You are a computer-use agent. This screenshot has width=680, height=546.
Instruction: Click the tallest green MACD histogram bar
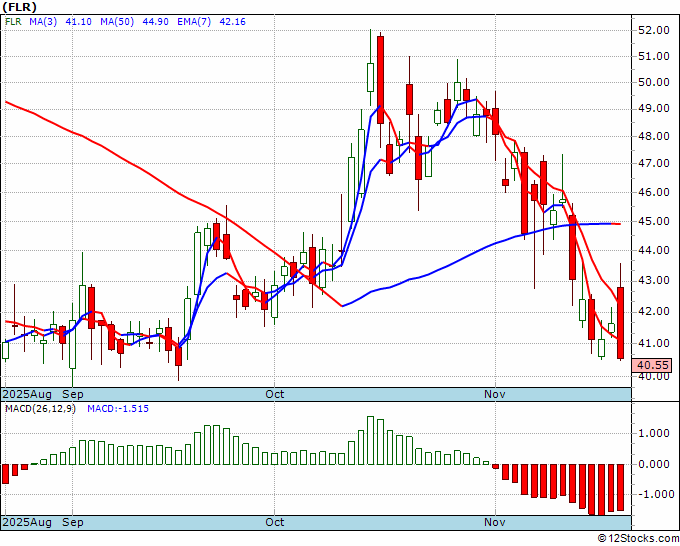click(x=370, y=441)
